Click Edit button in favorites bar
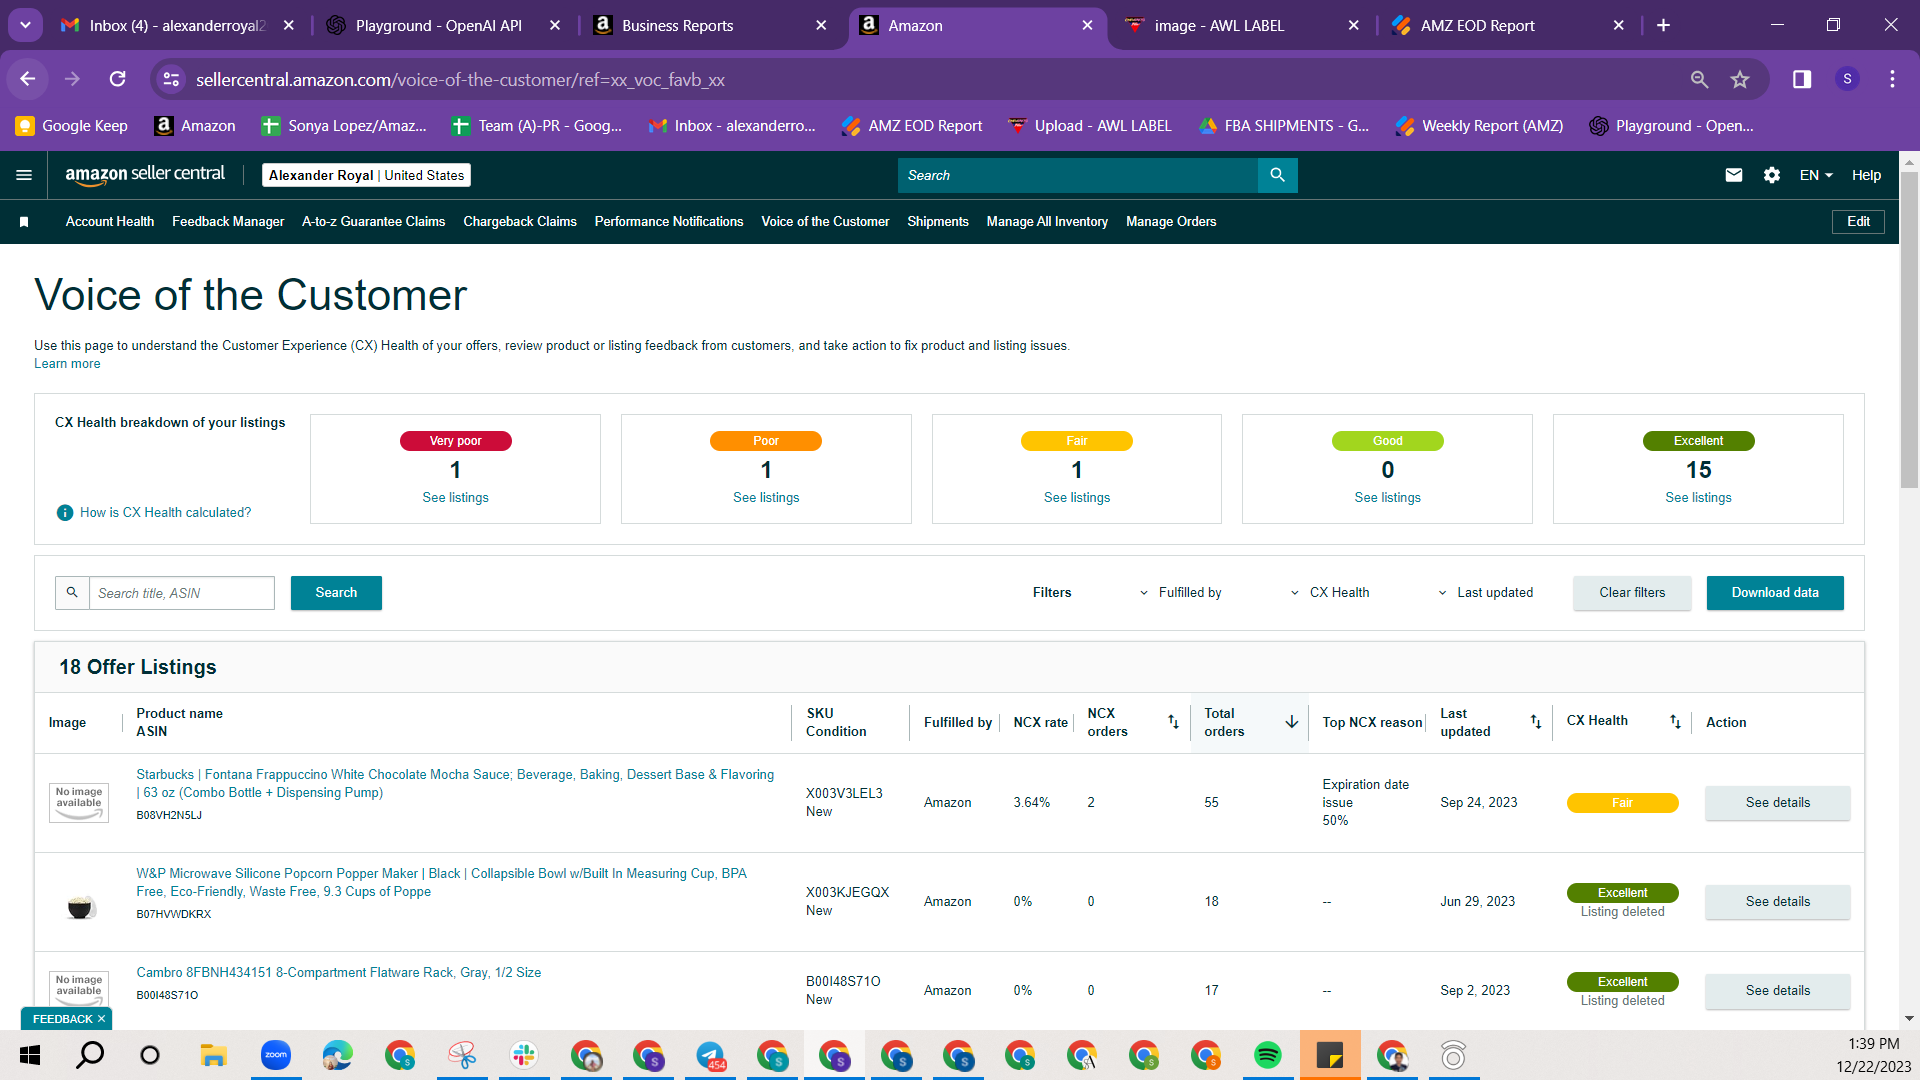The height and width of the screenshot is (1080, 1920). (1858, 222)
